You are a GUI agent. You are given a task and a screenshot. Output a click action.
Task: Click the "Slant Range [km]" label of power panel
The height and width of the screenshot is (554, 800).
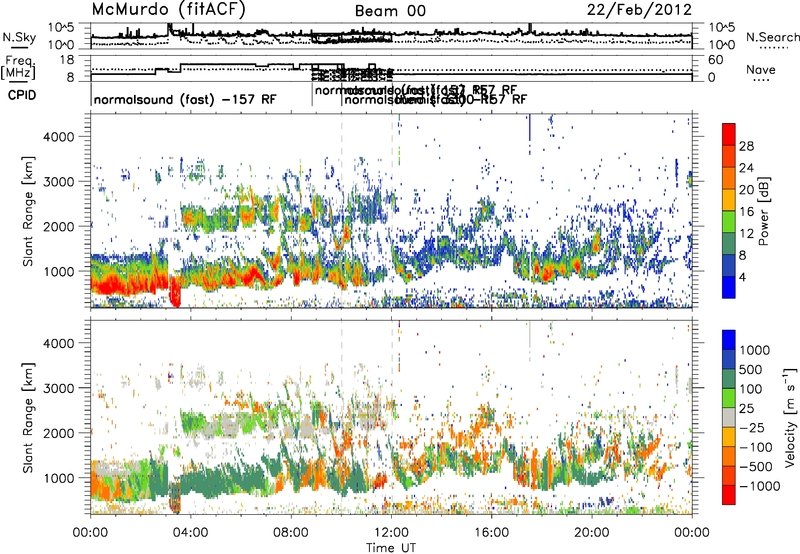click(x=28, y=211)
